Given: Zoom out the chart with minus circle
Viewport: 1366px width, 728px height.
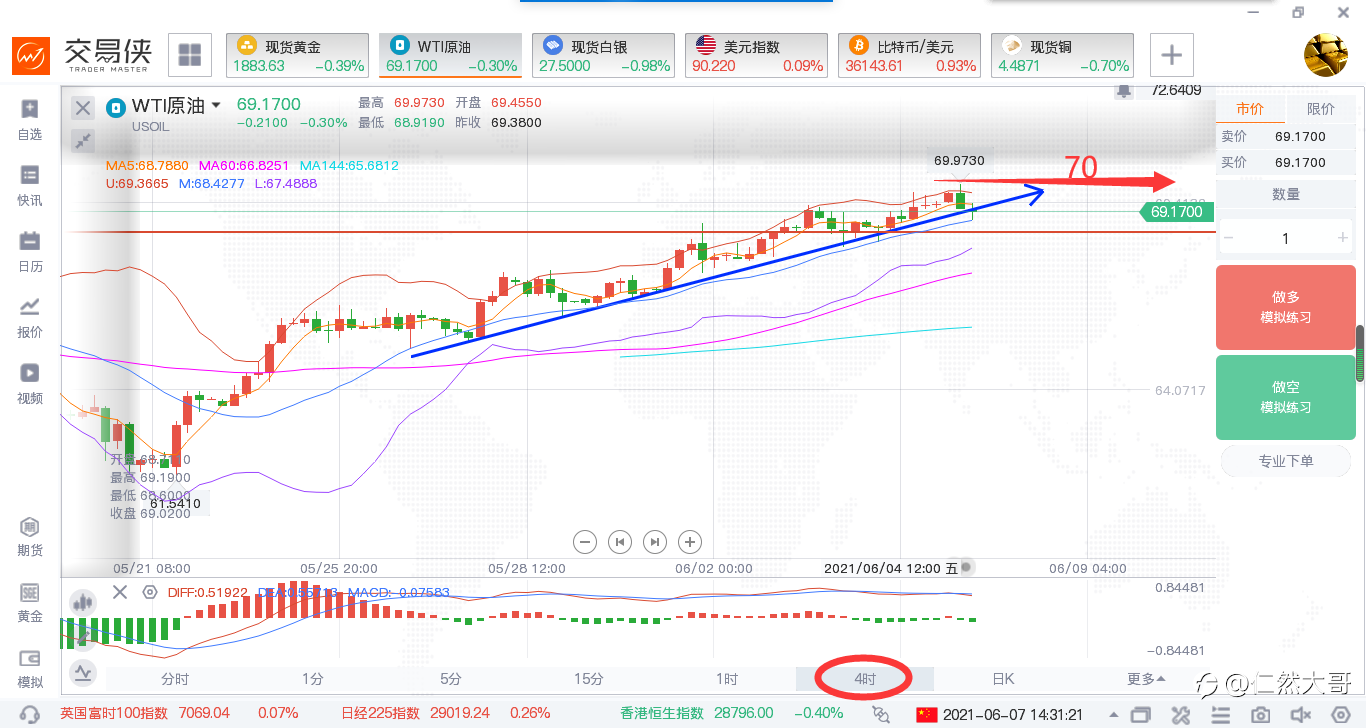Looking at the screenshot, I should [585, 542].
